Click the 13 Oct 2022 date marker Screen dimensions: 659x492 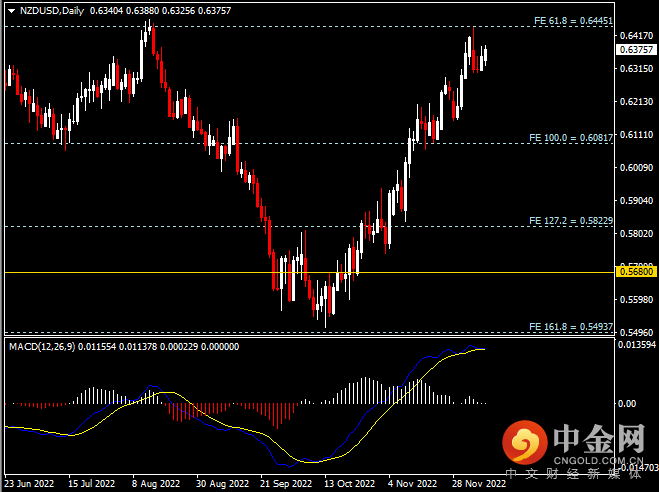point(351,481)
